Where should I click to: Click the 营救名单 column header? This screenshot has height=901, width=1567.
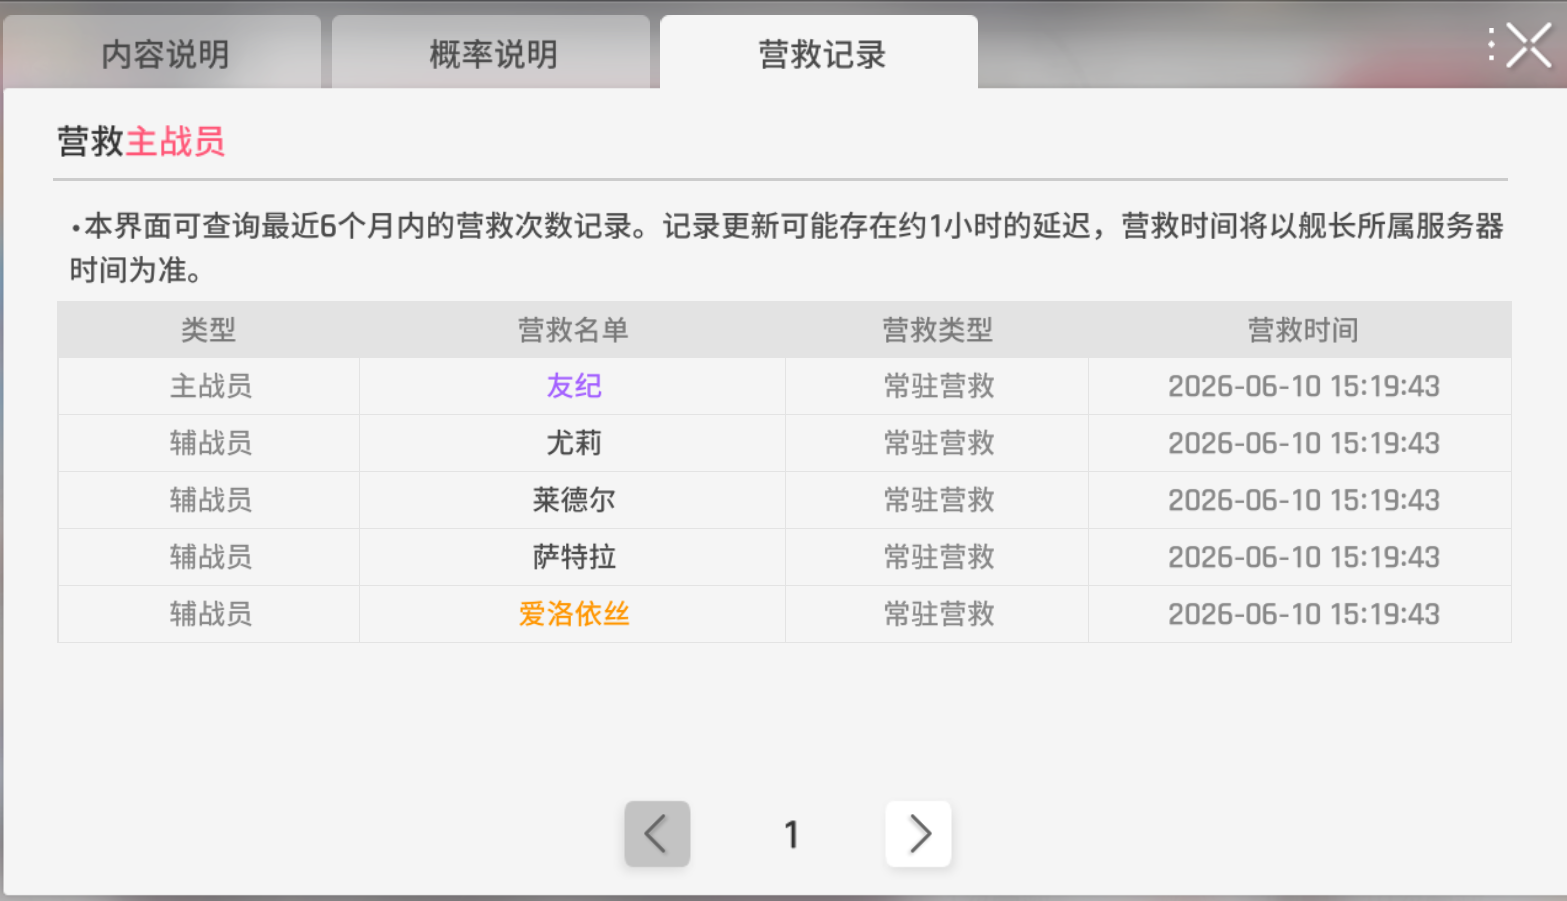pyautogui.click(x=573, y=330)
